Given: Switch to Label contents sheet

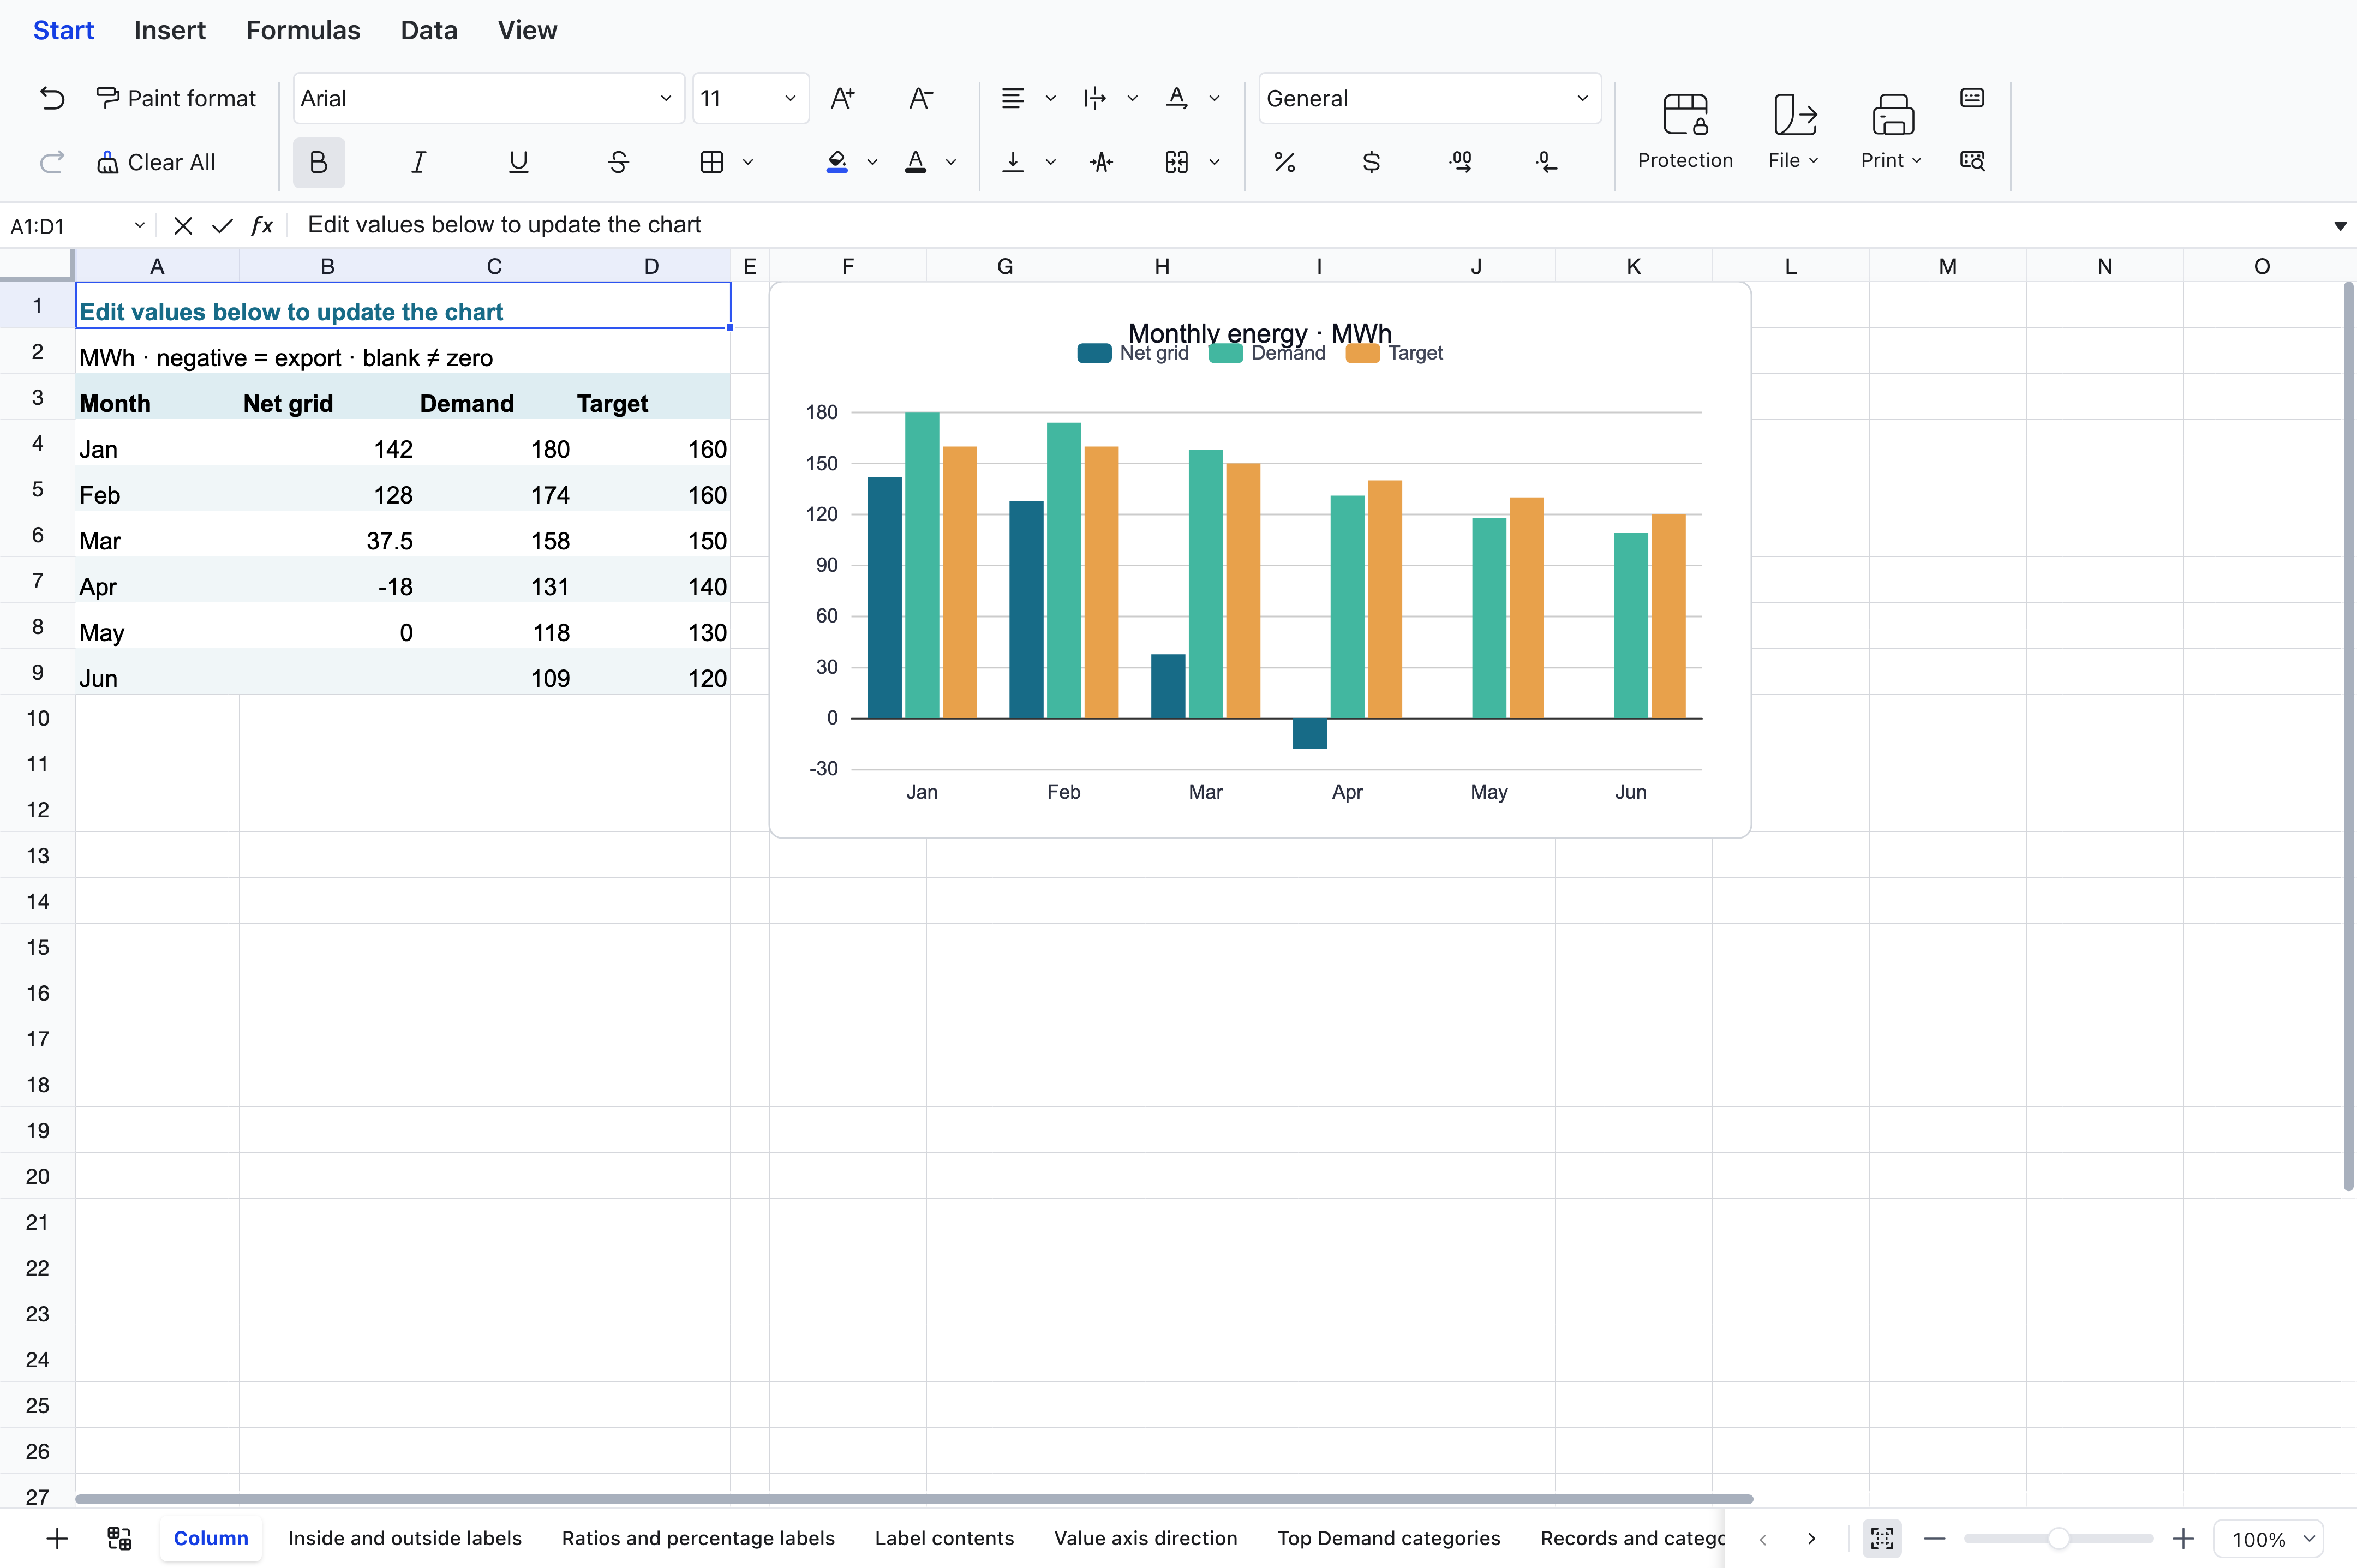Looking at the screenshot, I should [x=944, y=1538].
